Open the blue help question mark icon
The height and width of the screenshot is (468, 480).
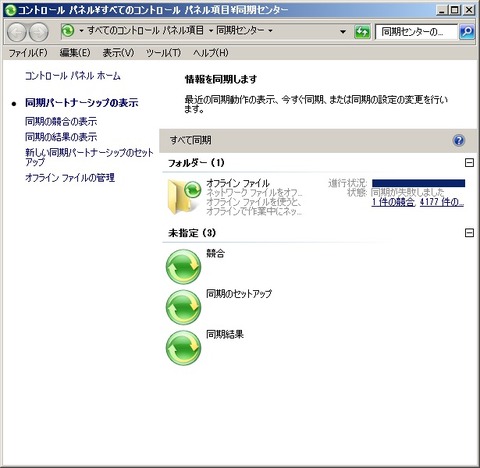459,140
